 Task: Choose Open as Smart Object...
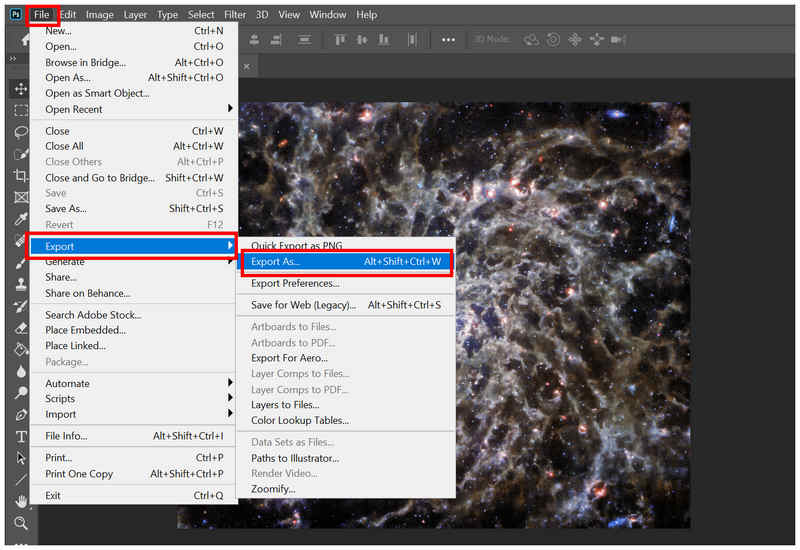(x=134, y=93)
